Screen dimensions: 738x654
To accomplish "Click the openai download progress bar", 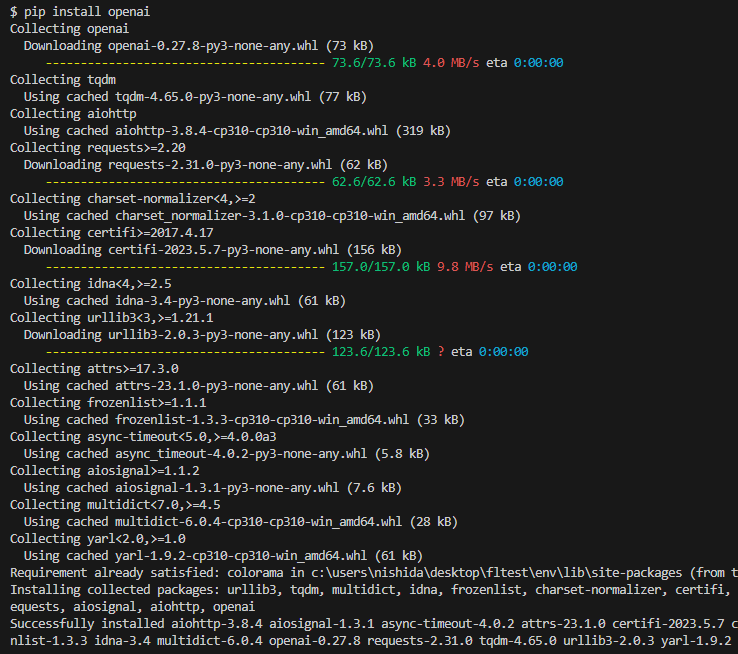I will (x=185, y=63).
